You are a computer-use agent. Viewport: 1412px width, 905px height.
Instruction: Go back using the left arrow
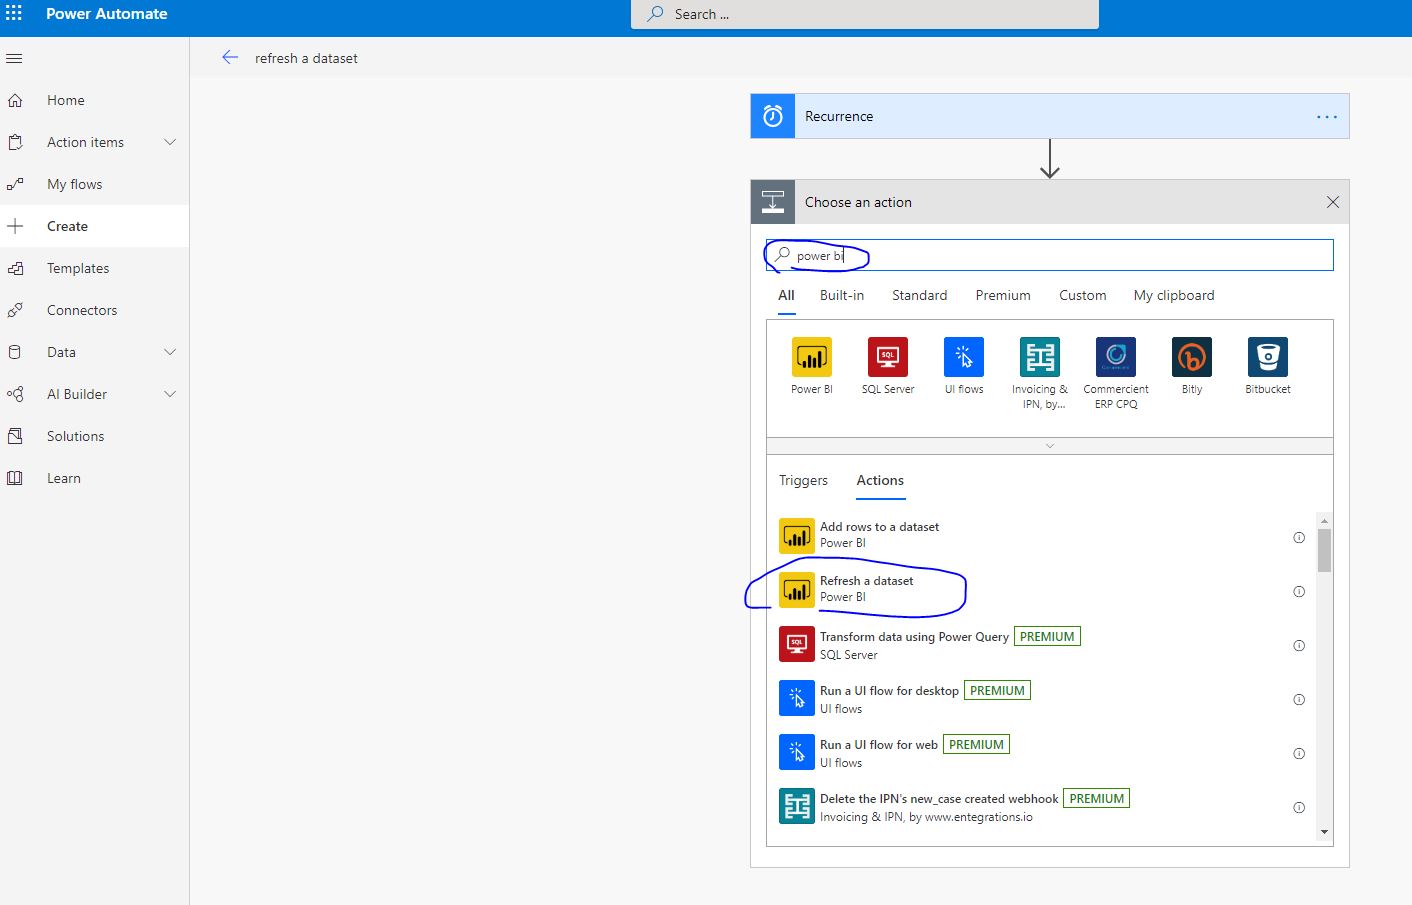coord(230,58)
